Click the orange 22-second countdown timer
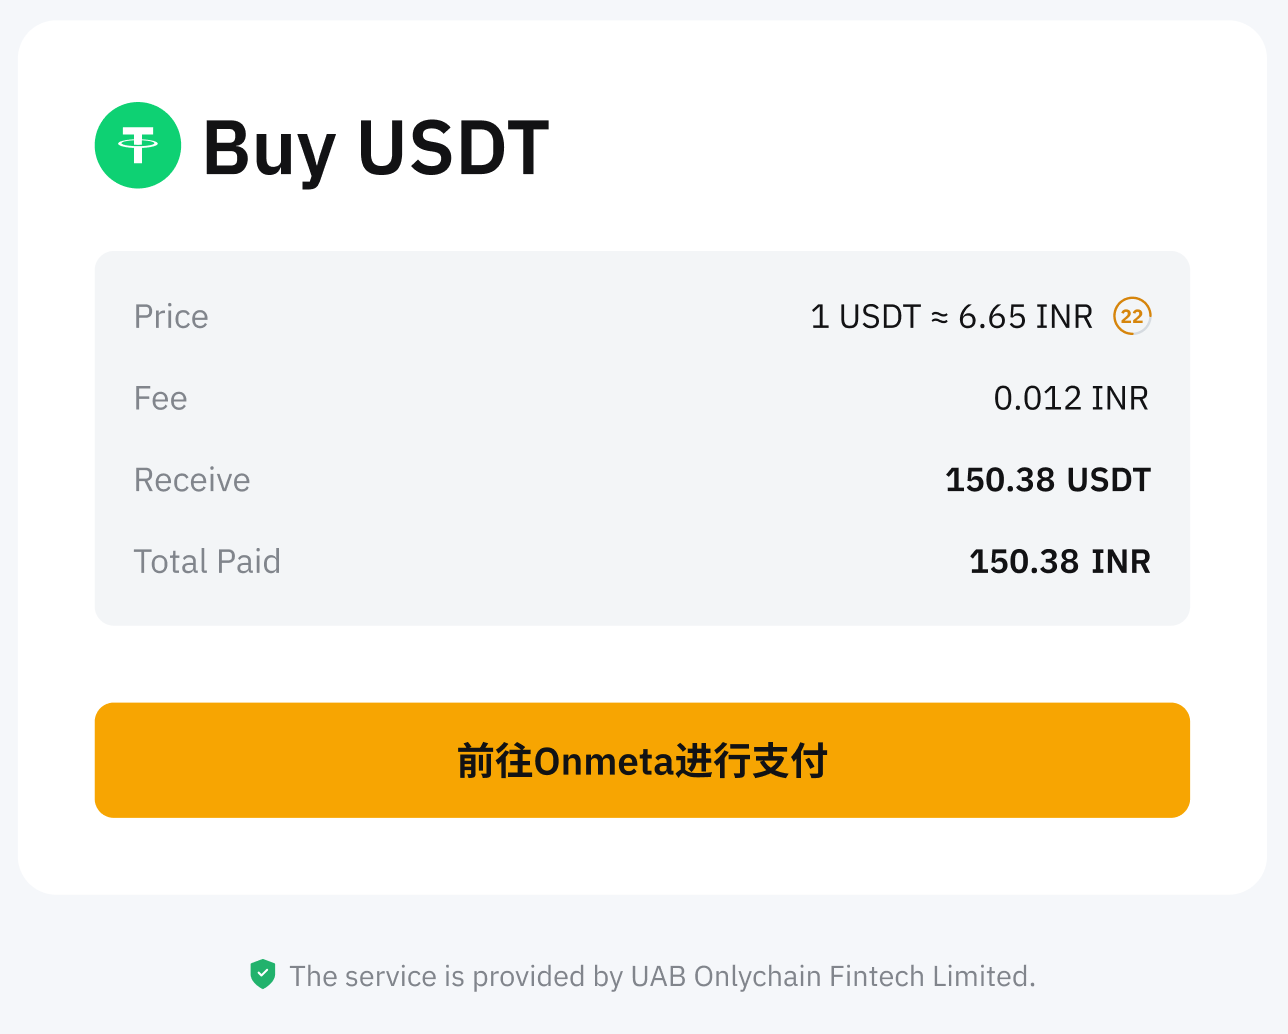 click(1132, 317)
